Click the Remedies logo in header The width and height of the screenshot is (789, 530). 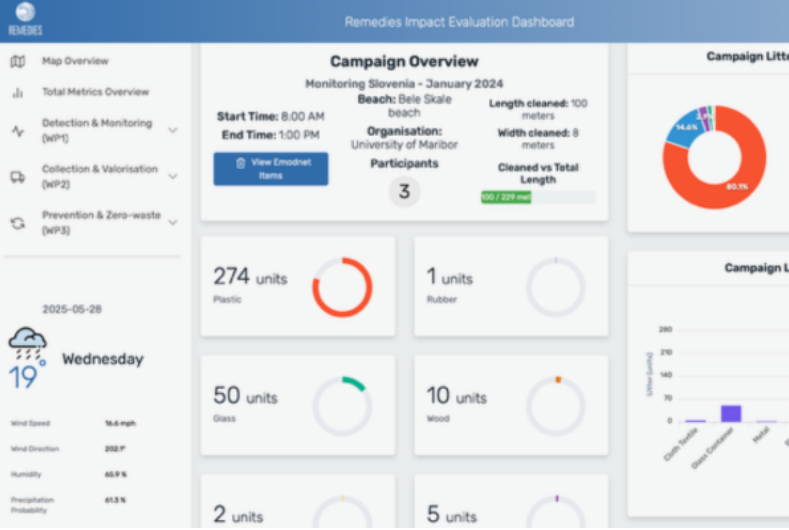click(25, 18)
